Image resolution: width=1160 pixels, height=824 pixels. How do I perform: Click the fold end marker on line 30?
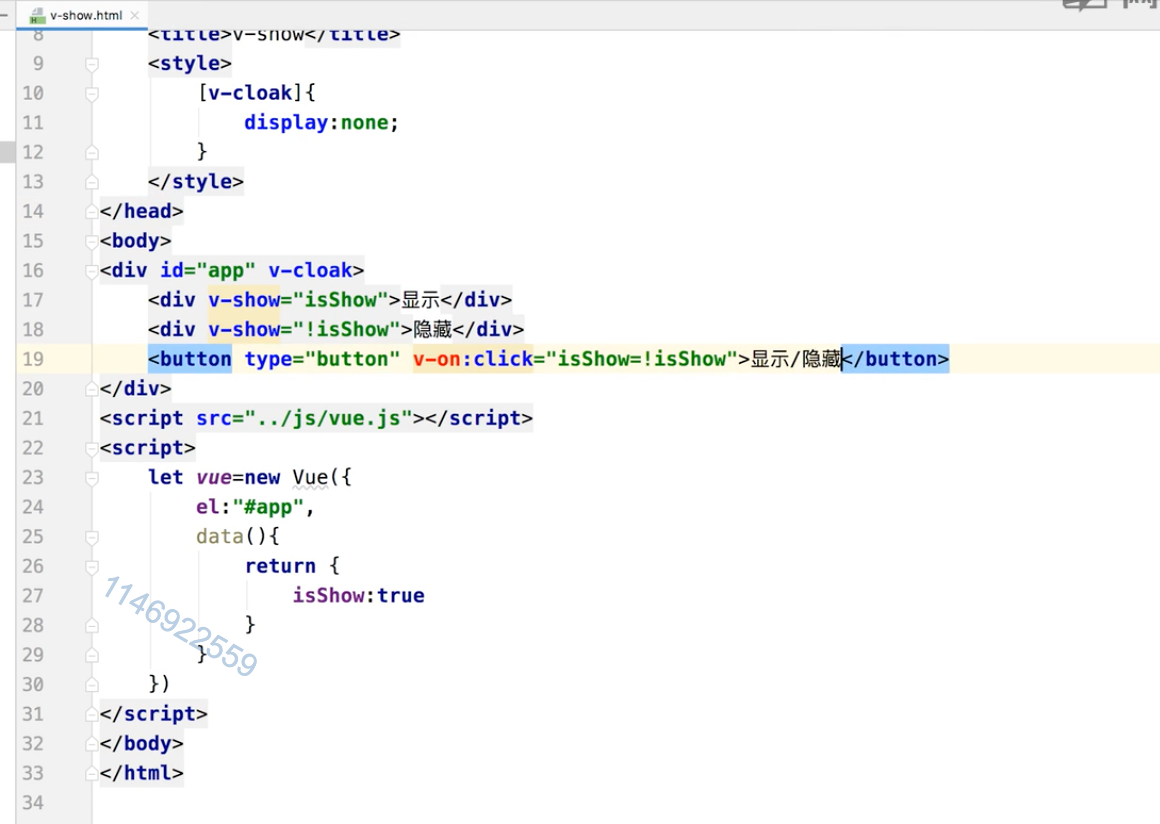[x=92, y=686]
